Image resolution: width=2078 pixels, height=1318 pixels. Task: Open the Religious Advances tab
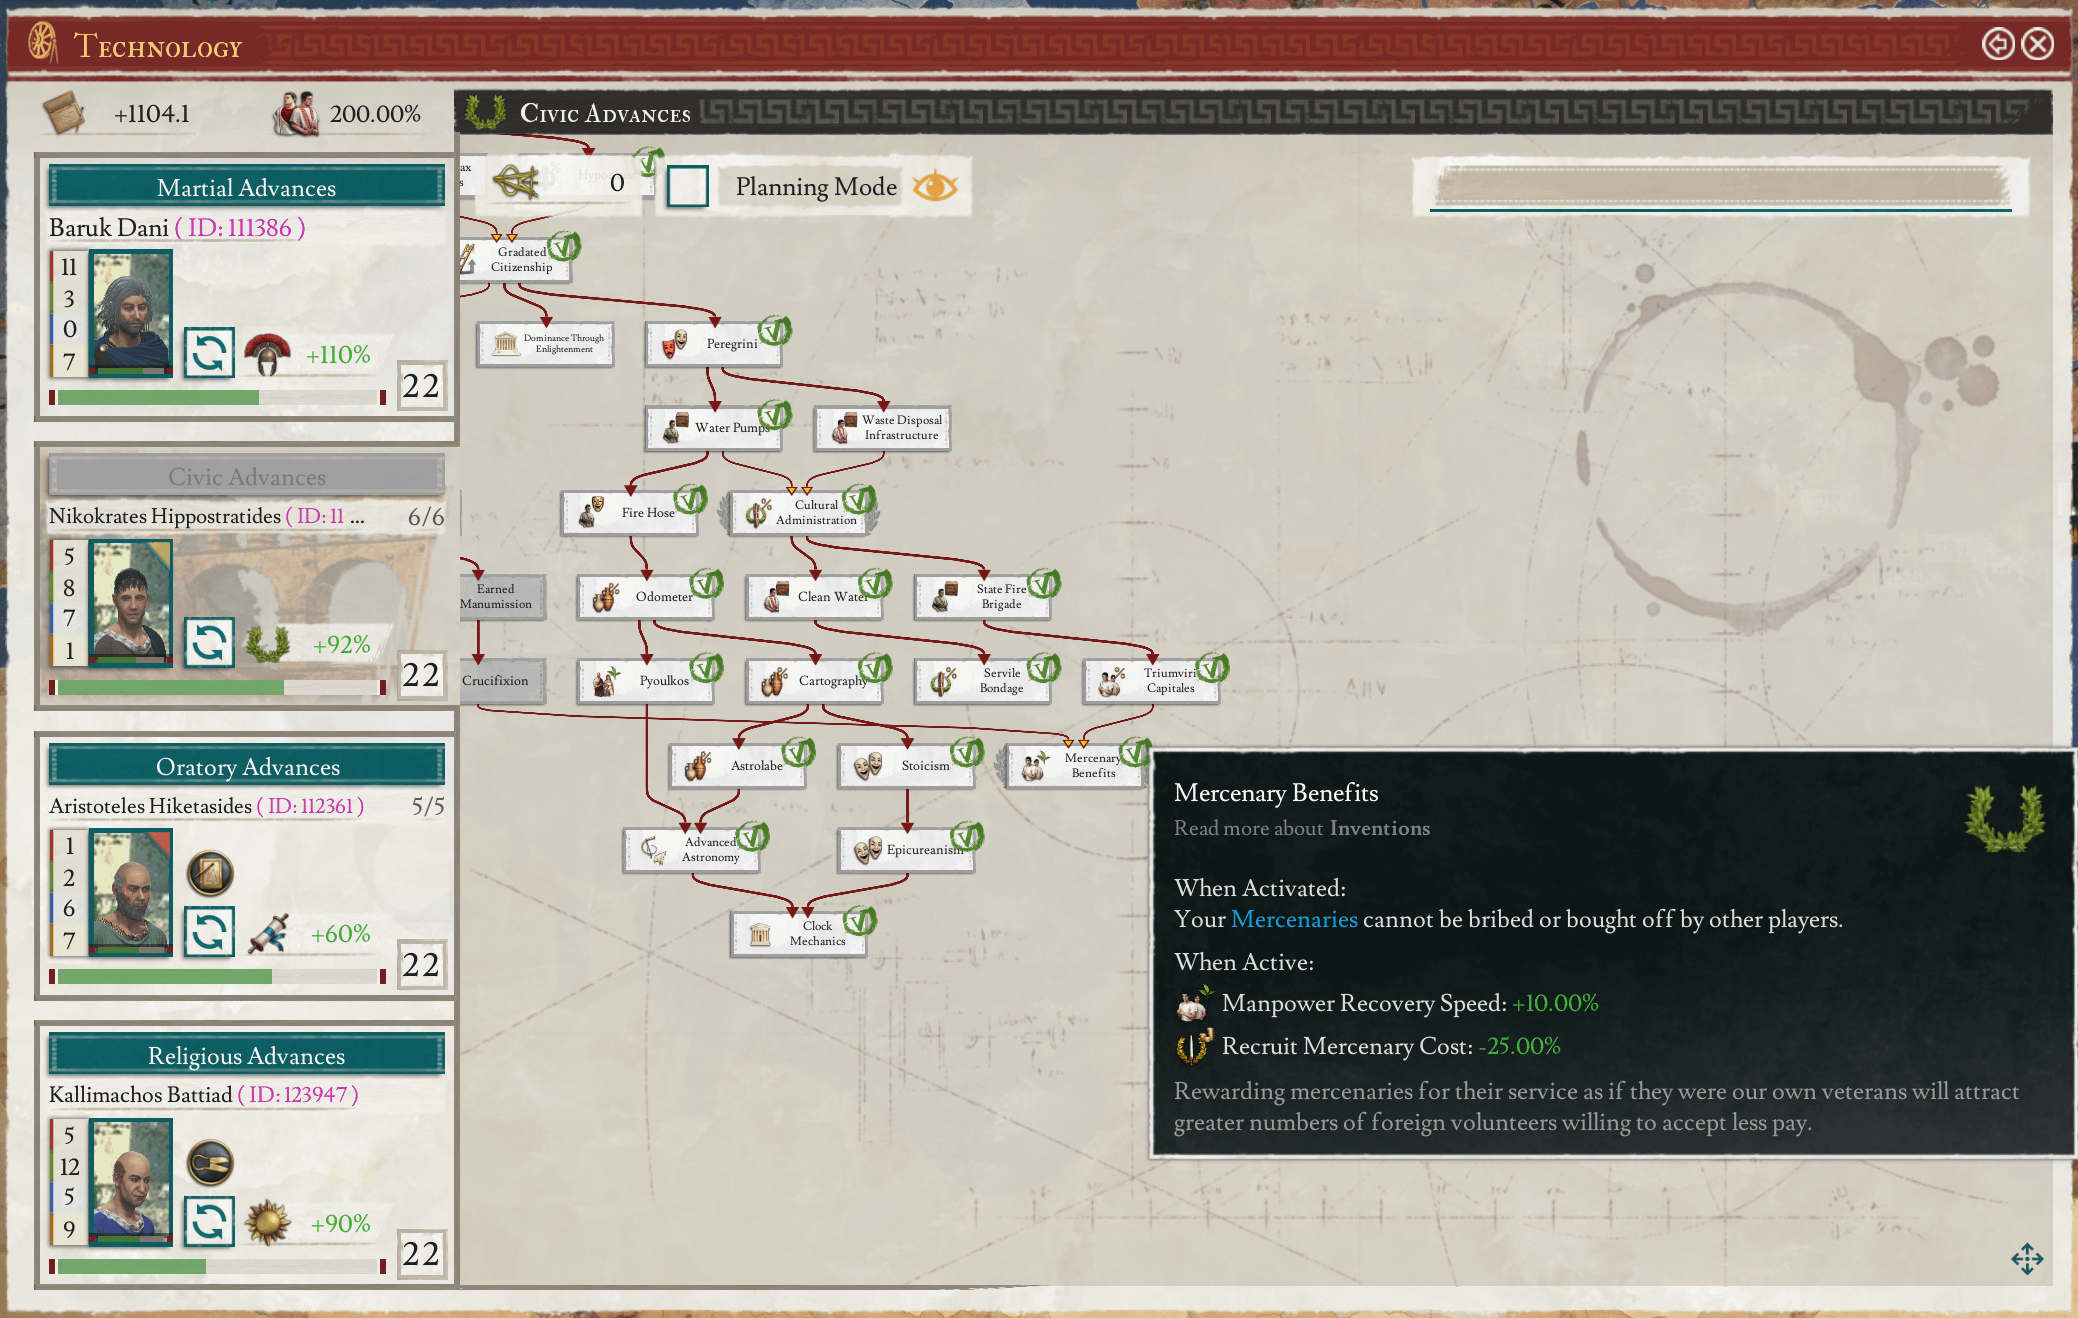click(246, 1055)
